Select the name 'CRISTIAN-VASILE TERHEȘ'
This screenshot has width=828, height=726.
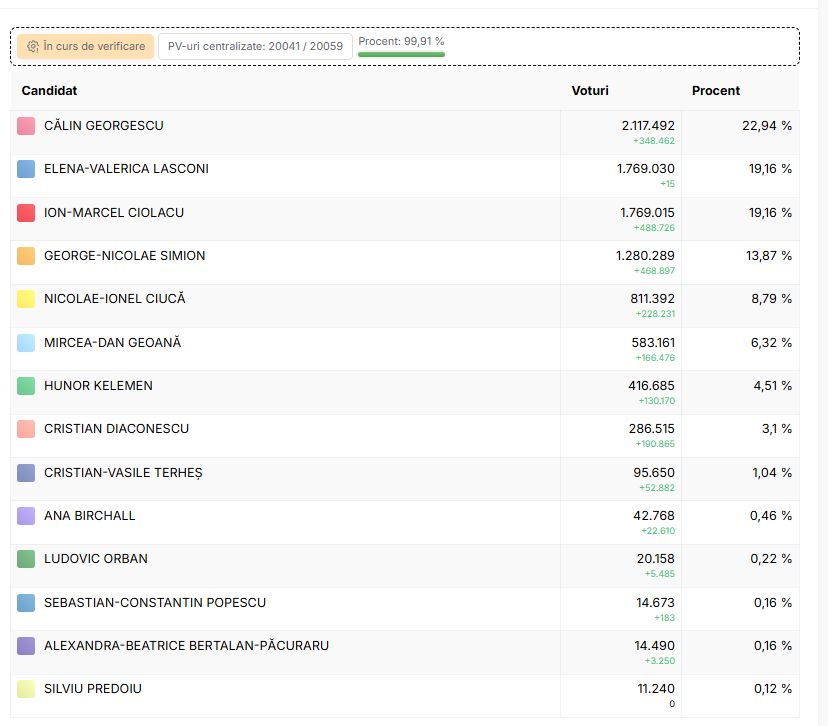123,473
